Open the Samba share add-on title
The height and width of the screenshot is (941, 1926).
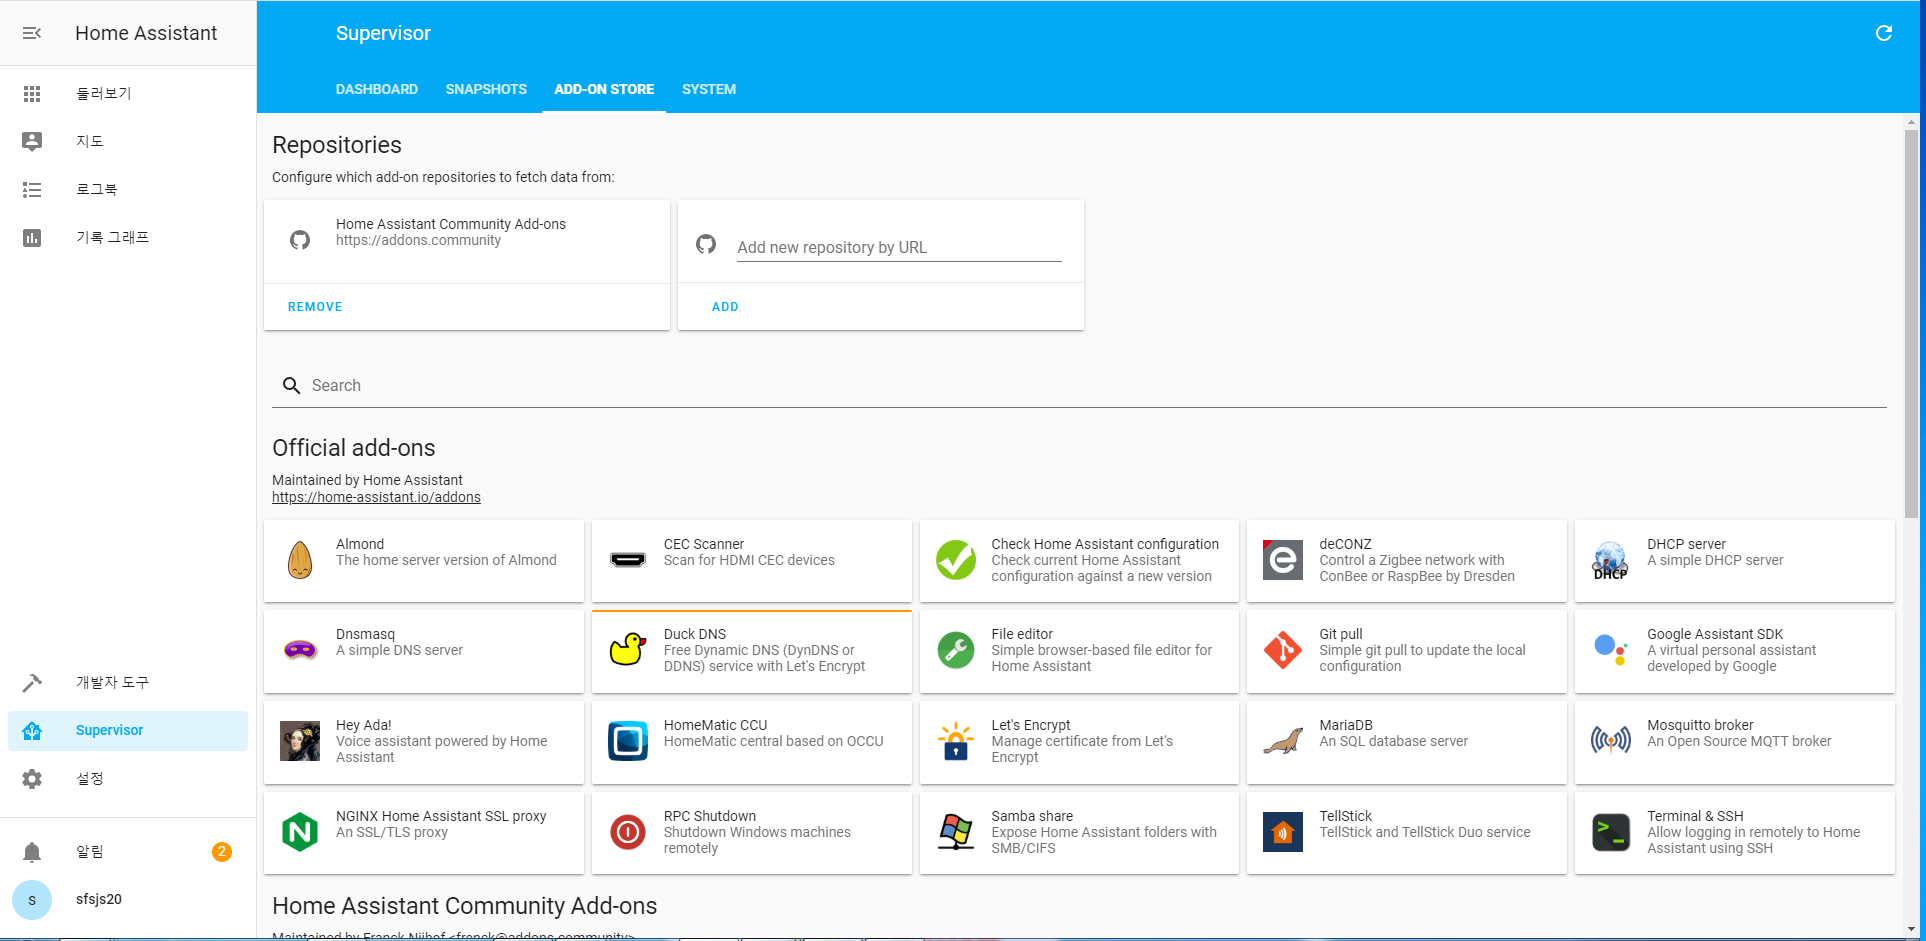pyautogui.click(x=1032, y=816)
